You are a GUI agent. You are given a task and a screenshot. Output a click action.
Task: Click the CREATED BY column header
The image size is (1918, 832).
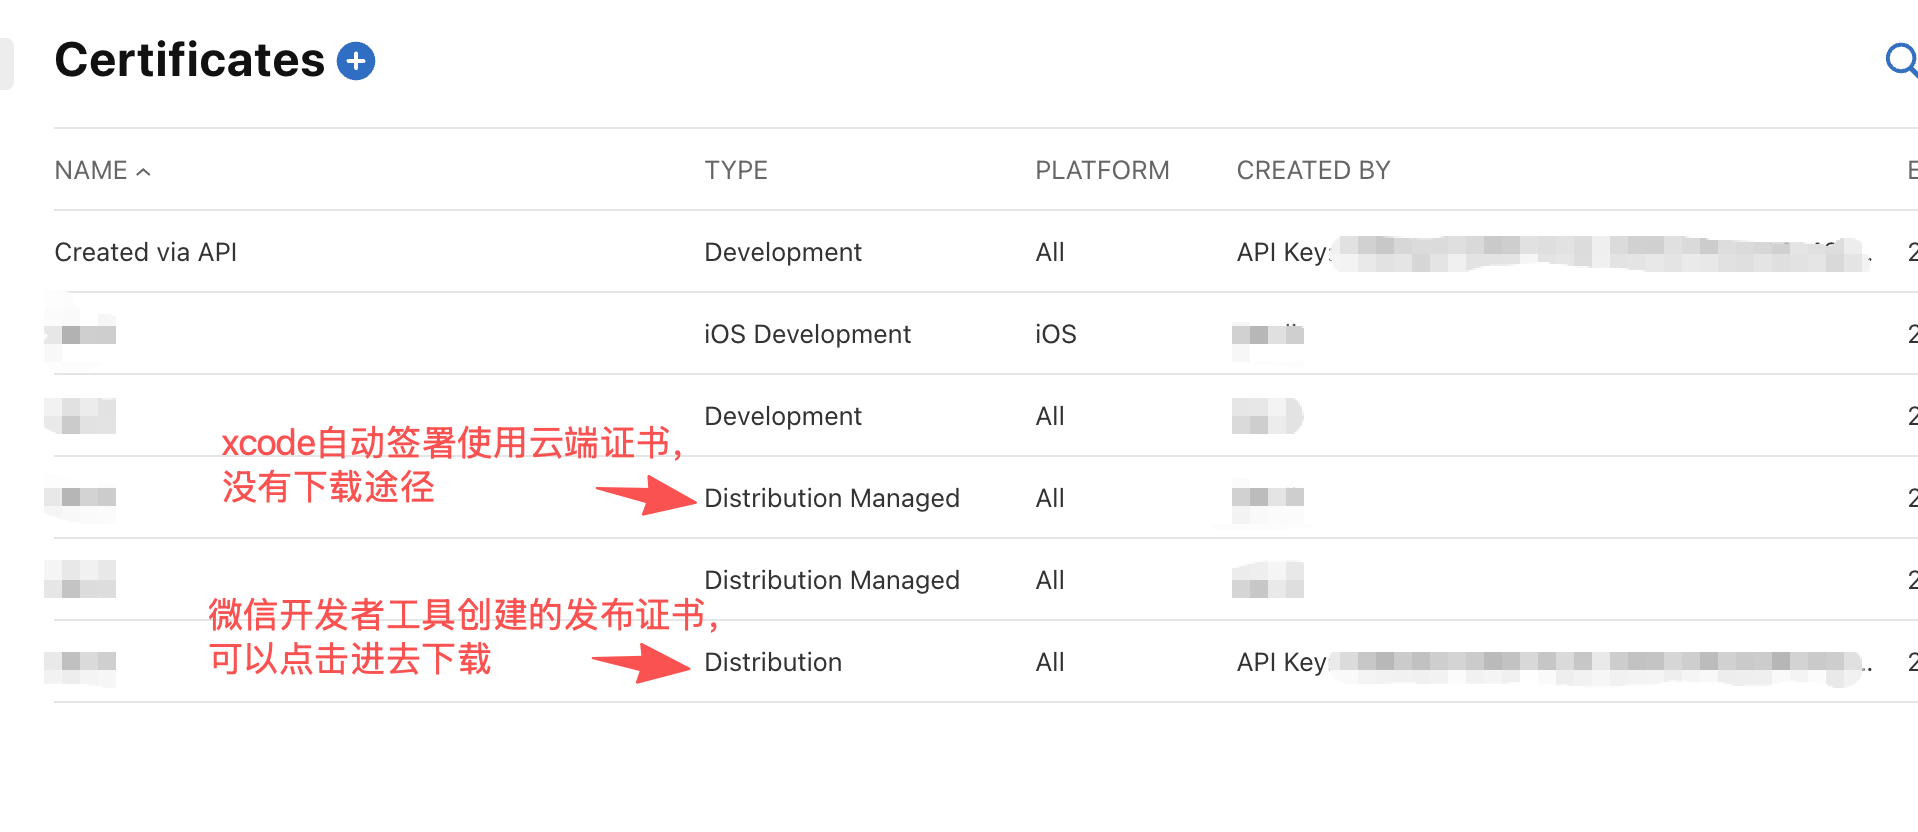point(1314,171)
